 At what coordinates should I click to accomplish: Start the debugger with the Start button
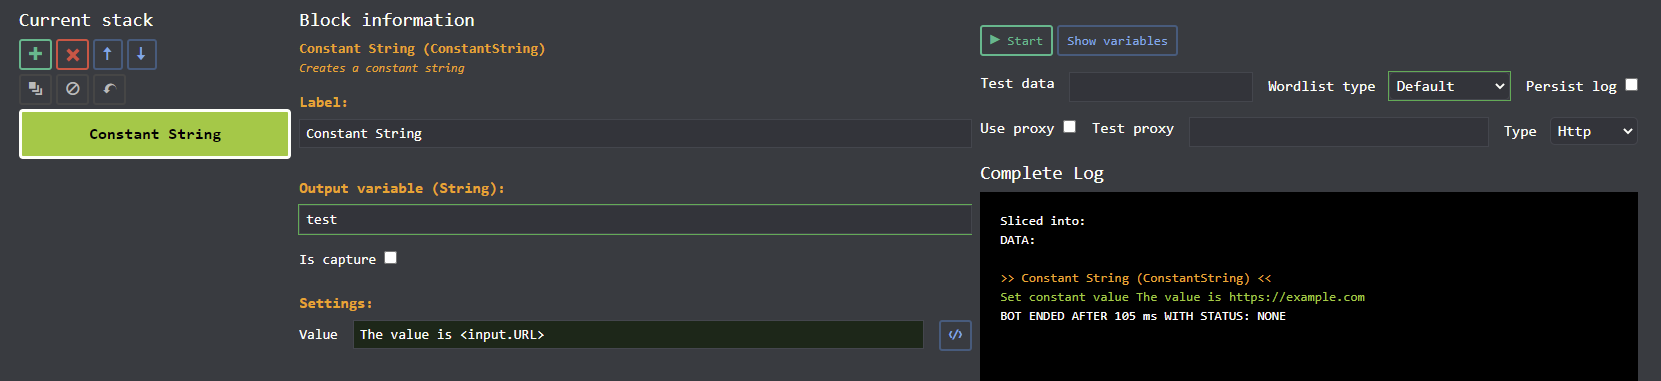[x=1016, y=41]
